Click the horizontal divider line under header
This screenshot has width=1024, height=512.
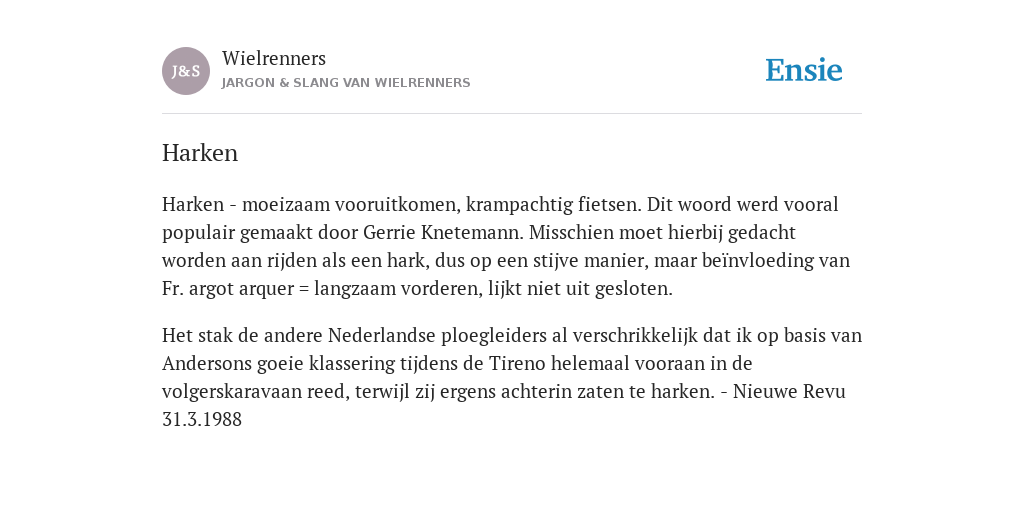pos(512,114)
